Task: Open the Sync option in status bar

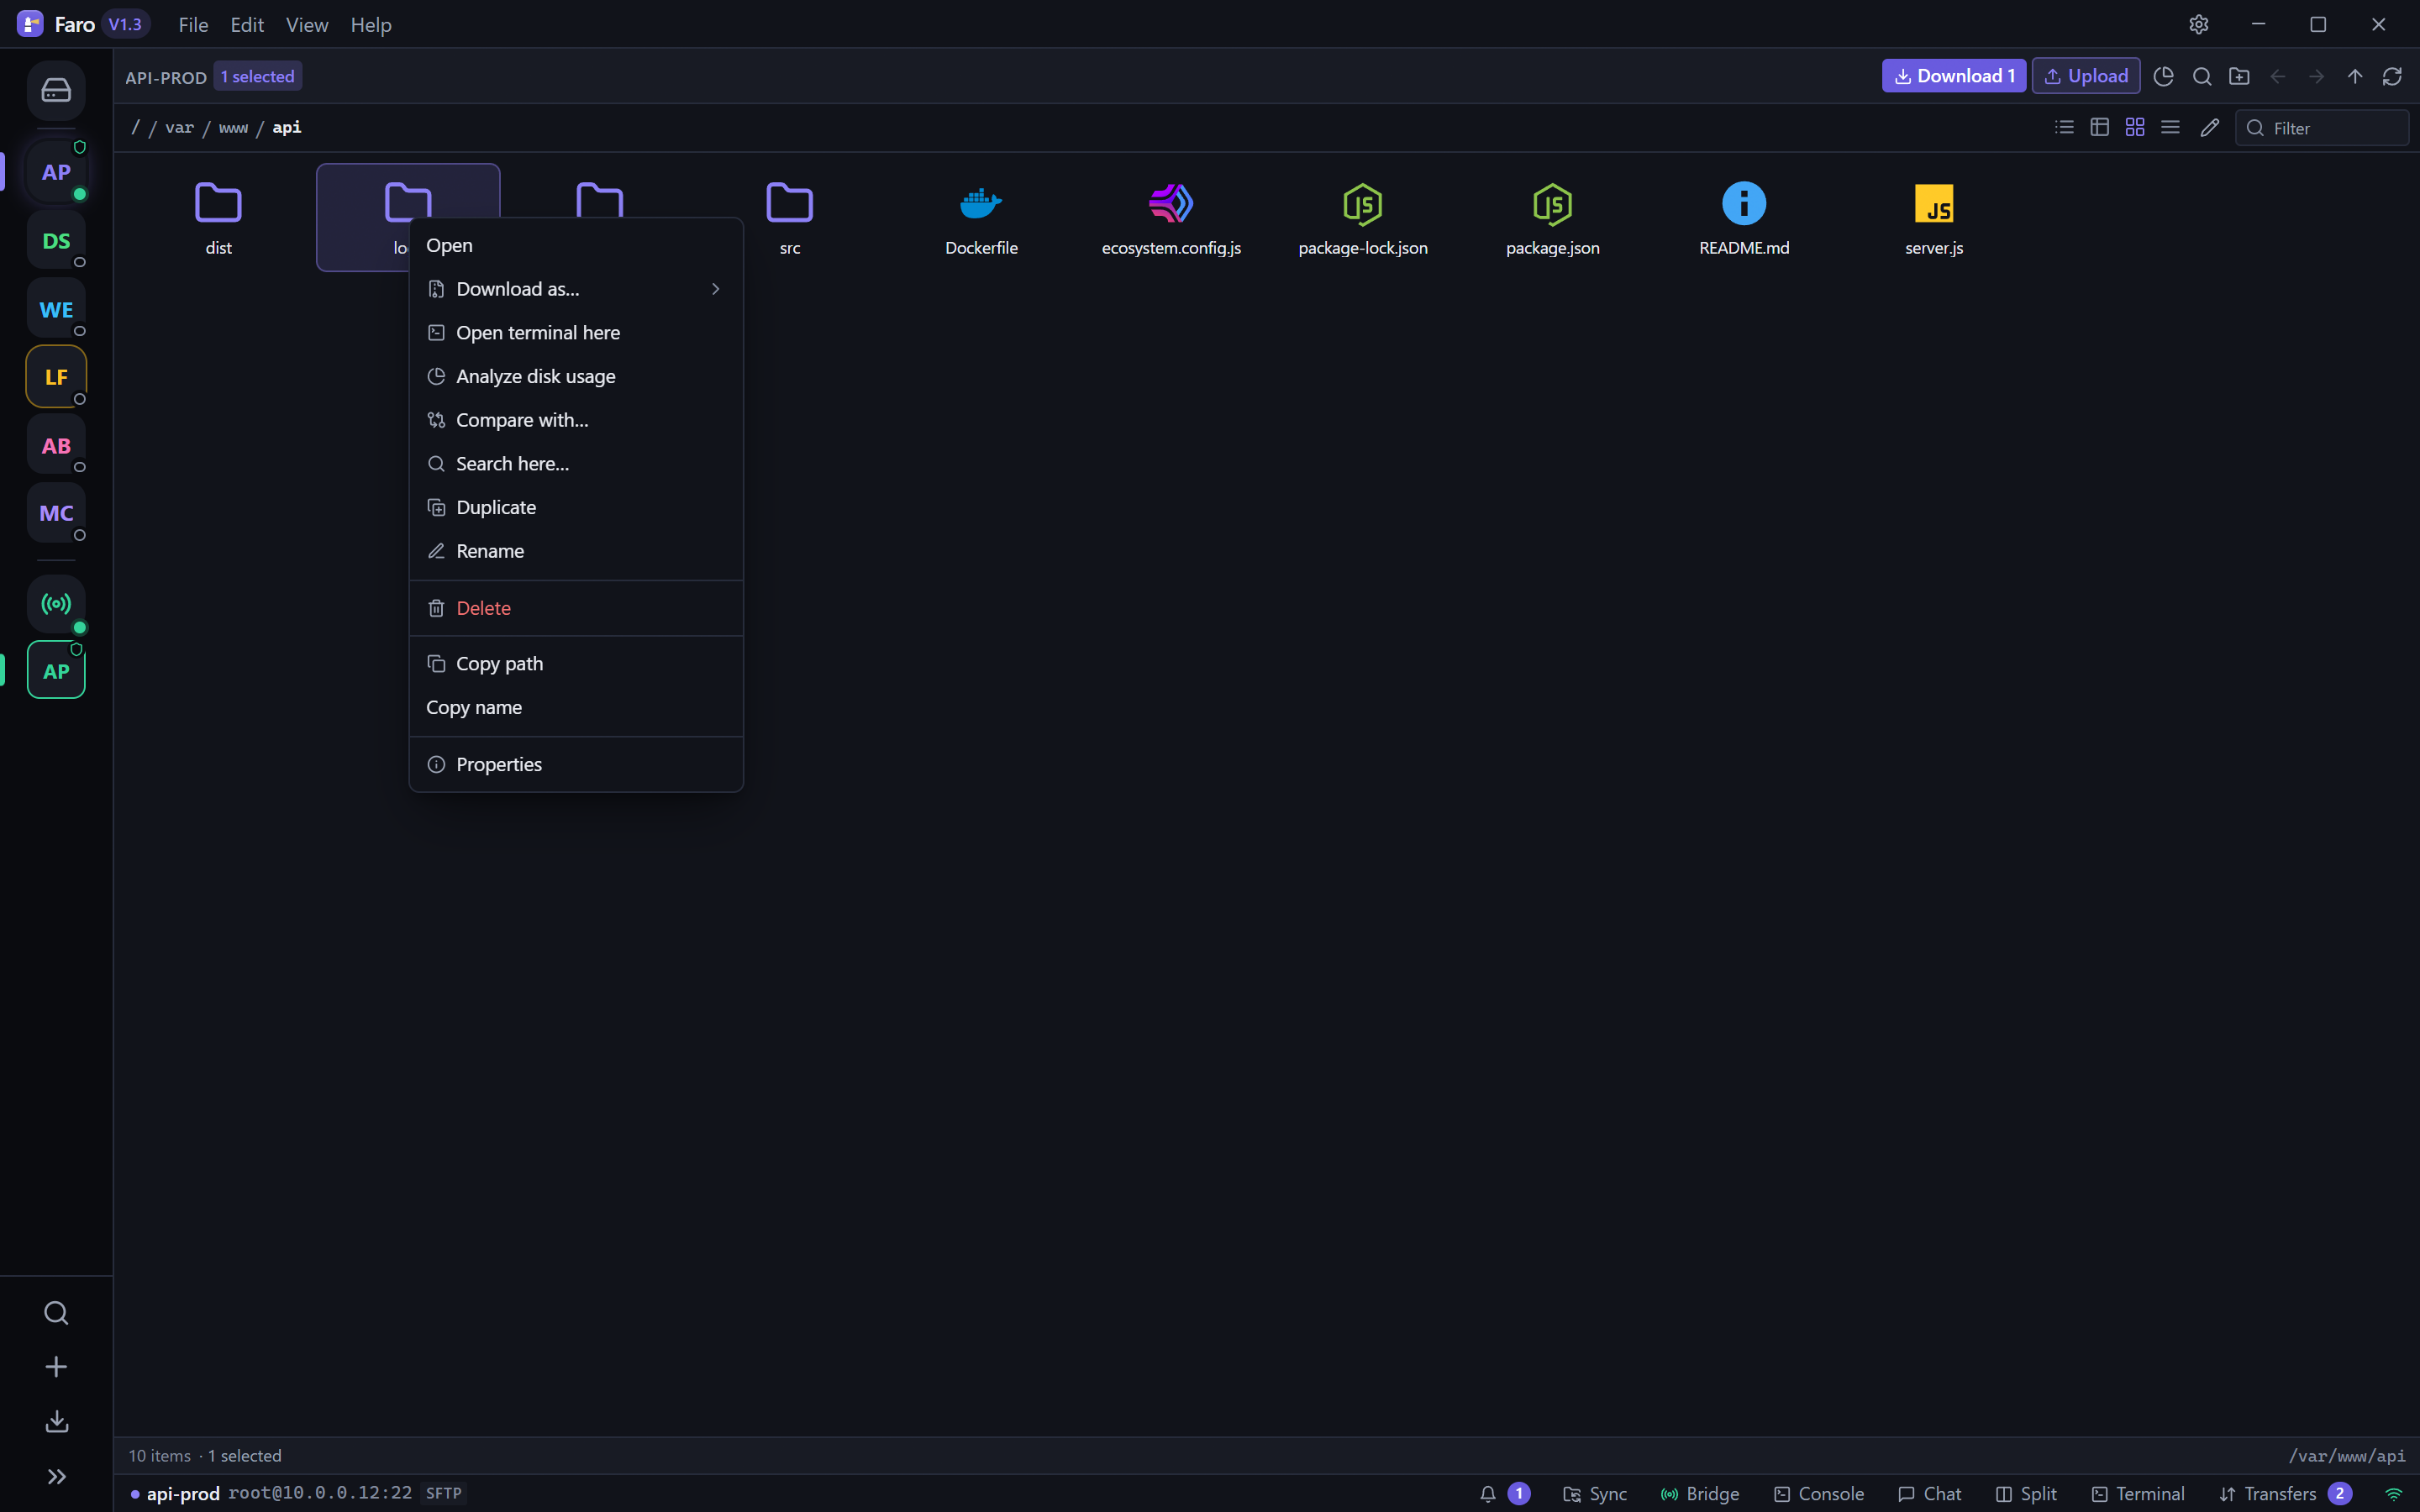Action: click(1595, 1493)
